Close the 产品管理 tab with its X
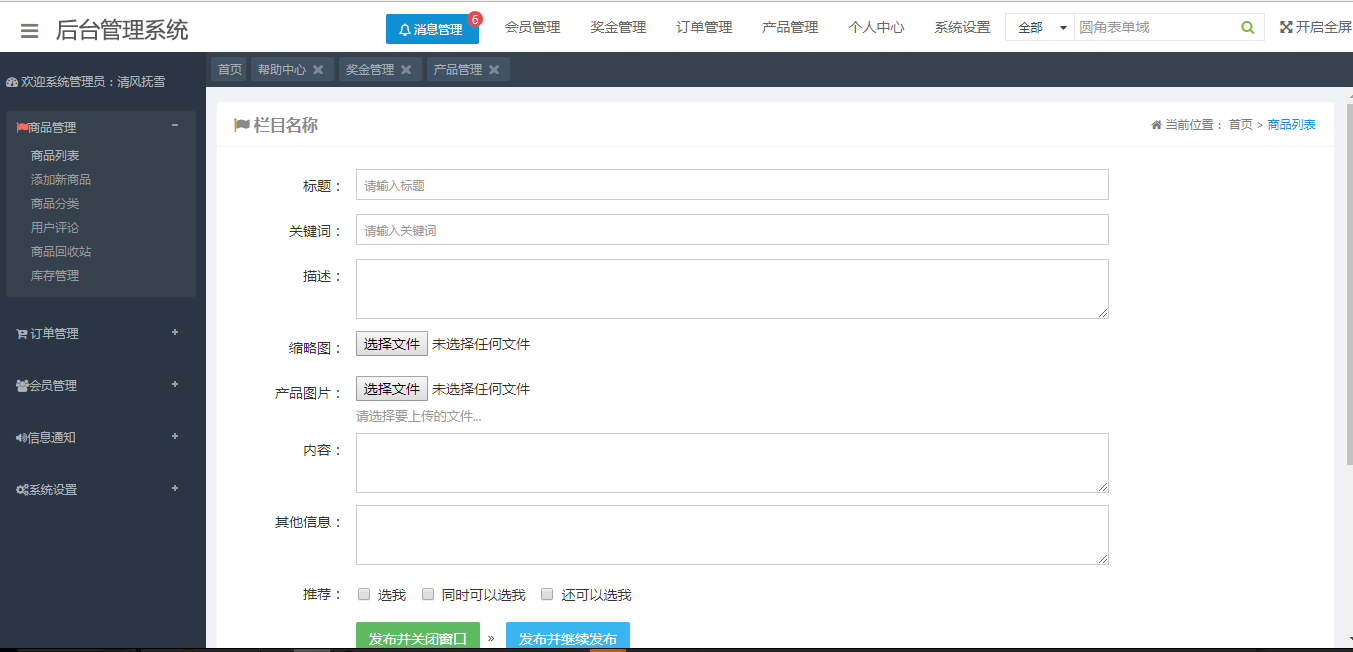The image size is (1353, 652). coord(494,70)
